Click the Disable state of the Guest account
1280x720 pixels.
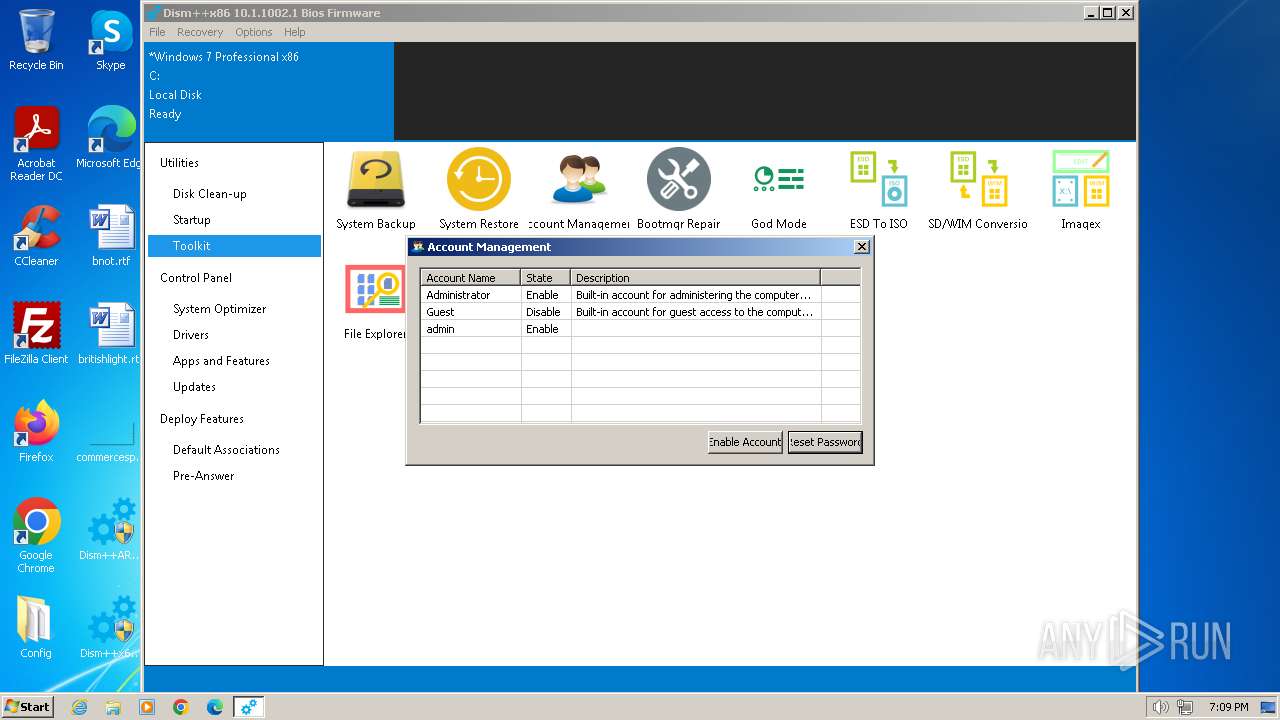coord(543,312)
